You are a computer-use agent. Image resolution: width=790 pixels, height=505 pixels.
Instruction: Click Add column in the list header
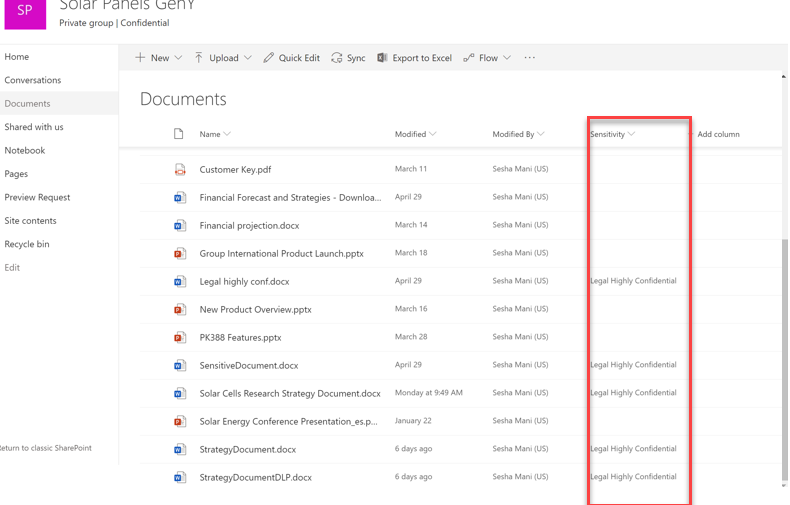(x=718, y=134)
